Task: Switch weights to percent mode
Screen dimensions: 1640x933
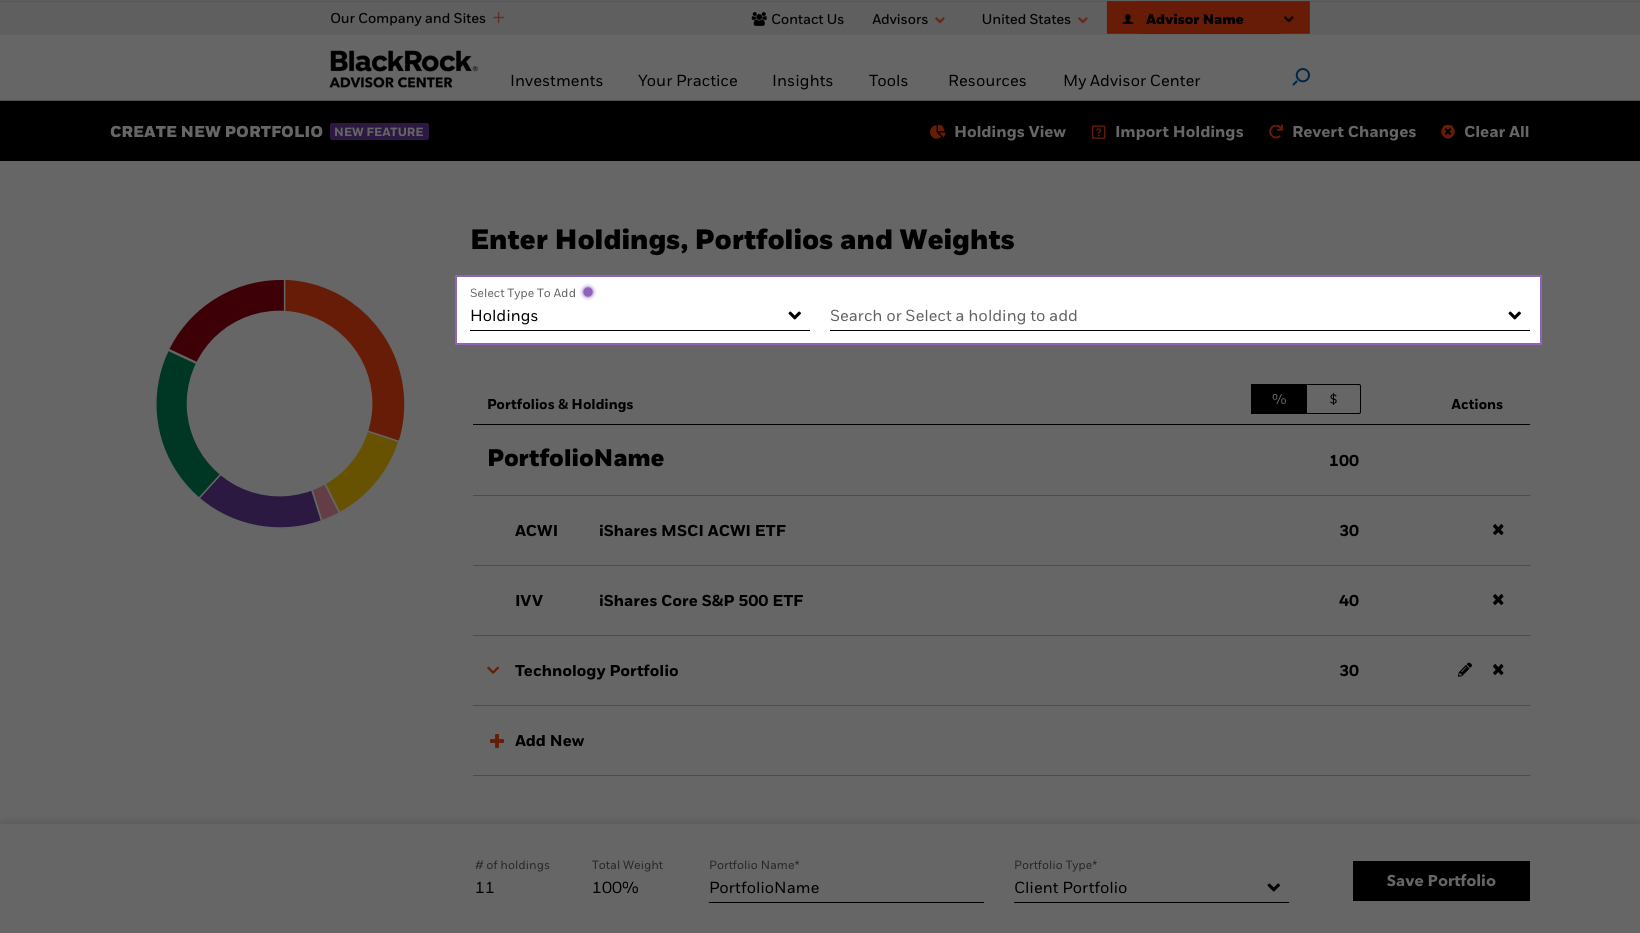Action: (1279, 399)
